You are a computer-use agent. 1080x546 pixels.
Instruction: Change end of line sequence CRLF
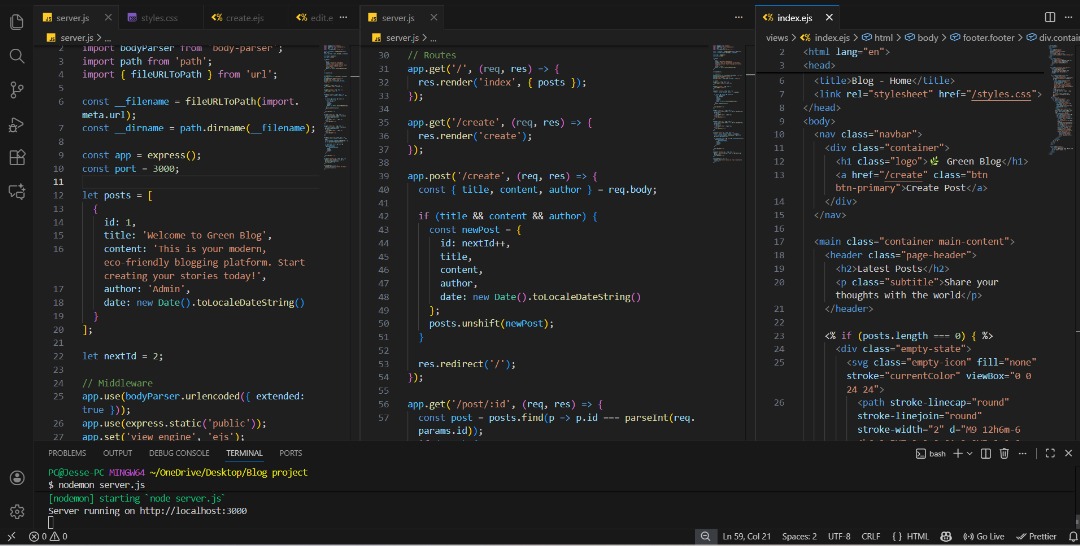click(871, 536)
